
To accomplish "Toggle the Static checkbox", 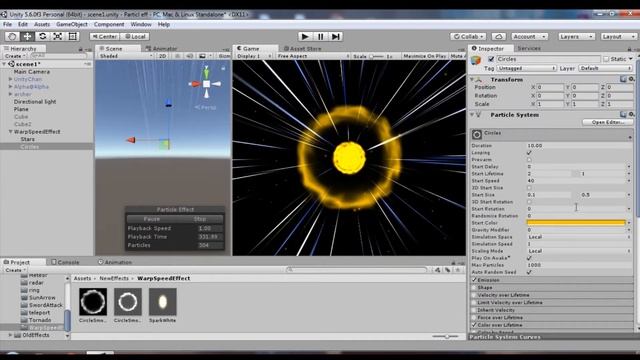I will point(606,59).
